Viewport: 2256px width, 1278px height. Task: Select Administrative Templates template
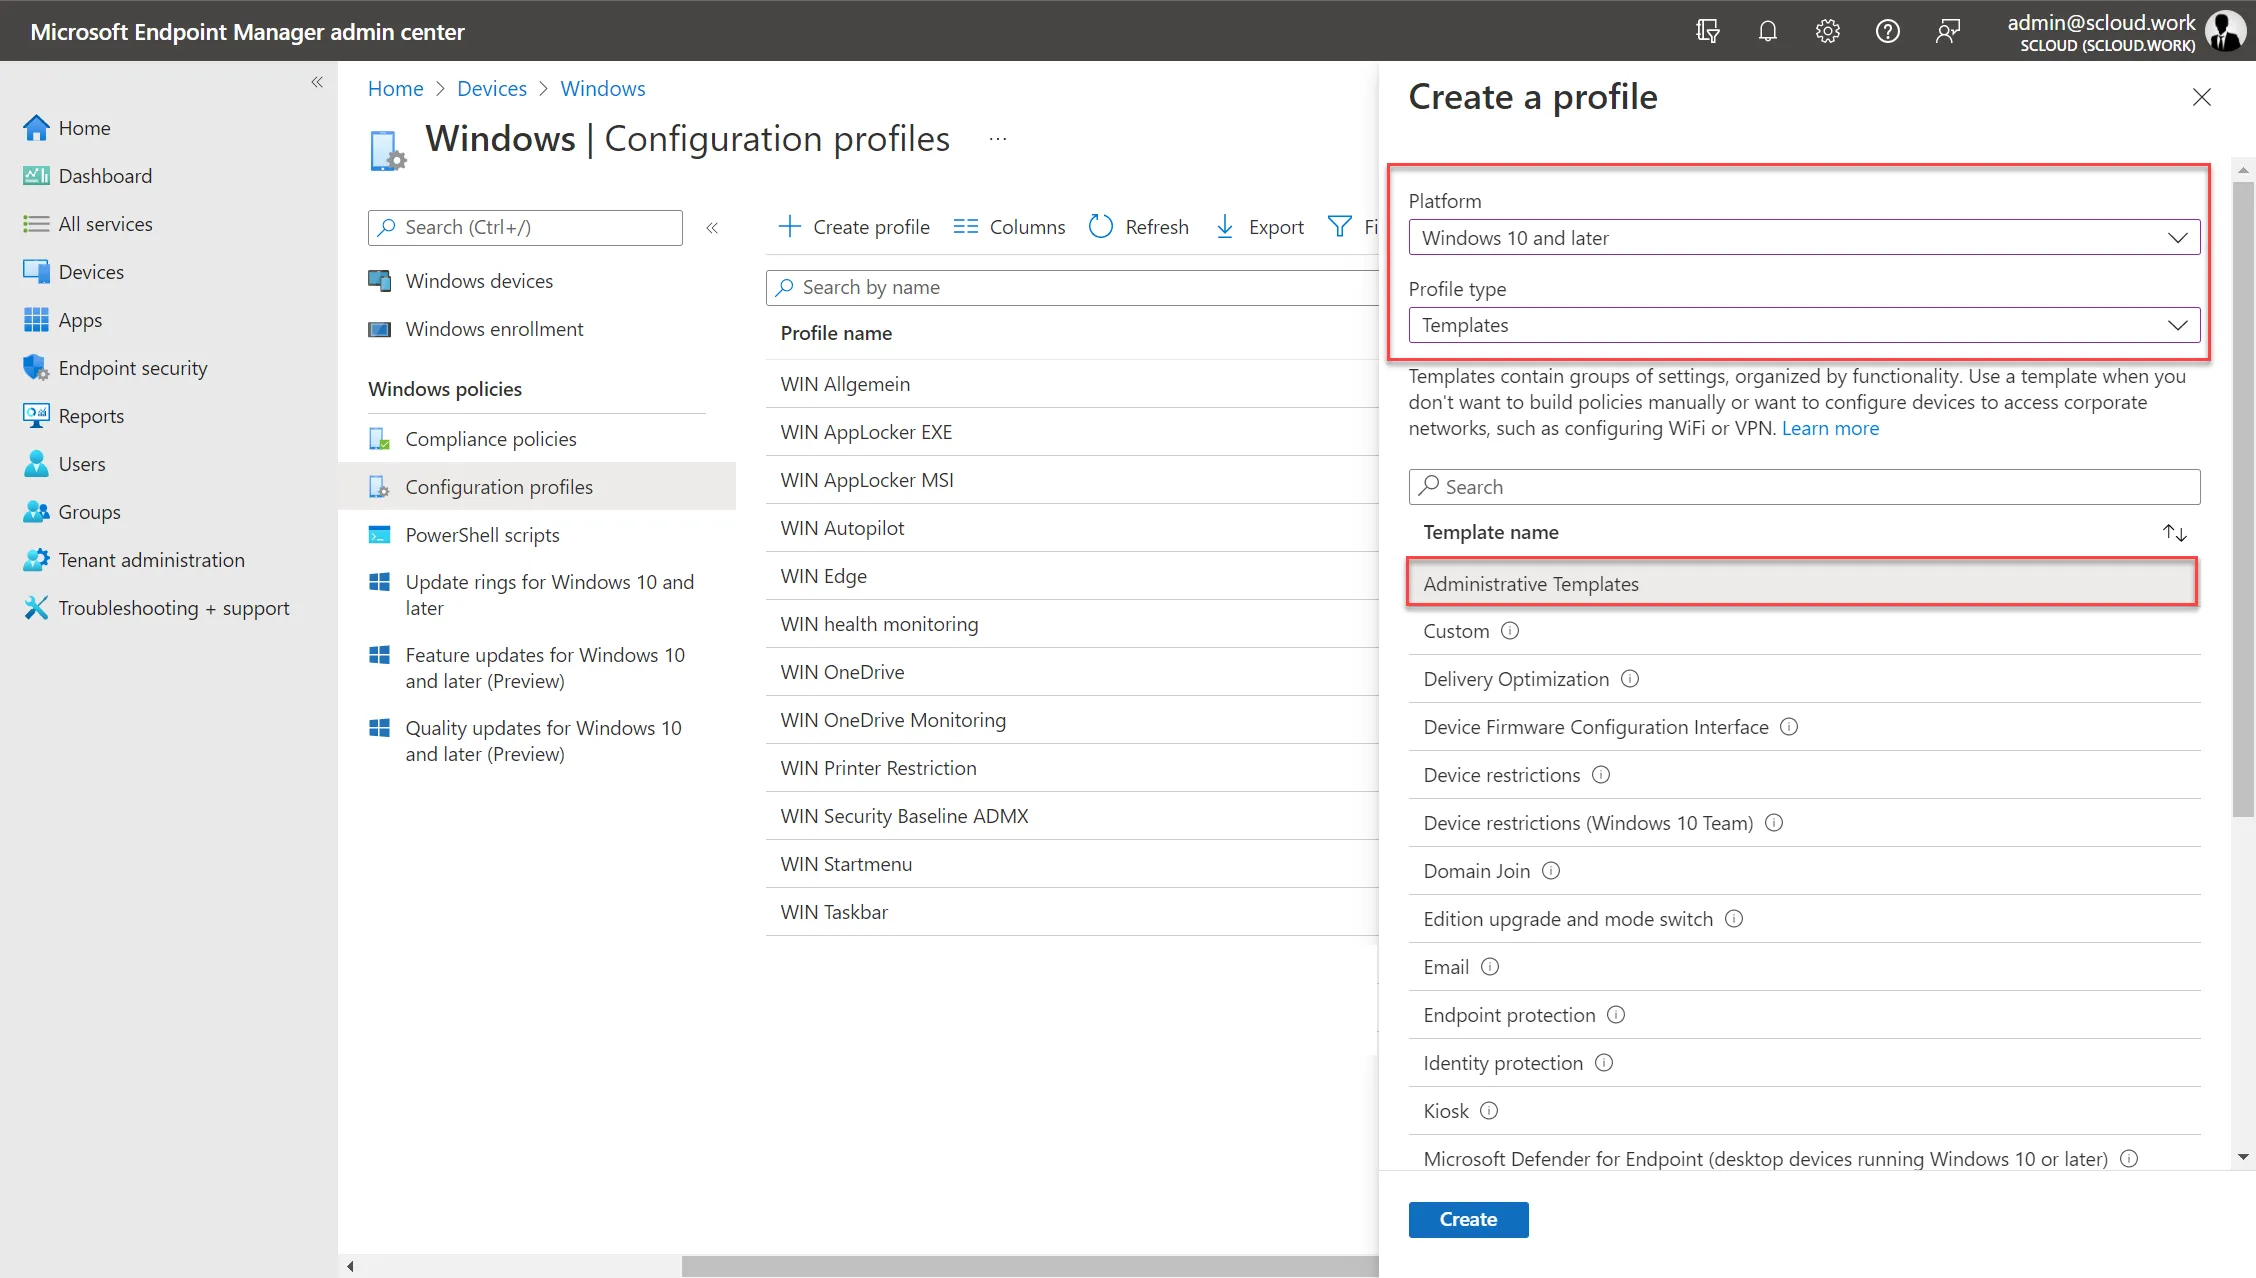(1802, 584)
